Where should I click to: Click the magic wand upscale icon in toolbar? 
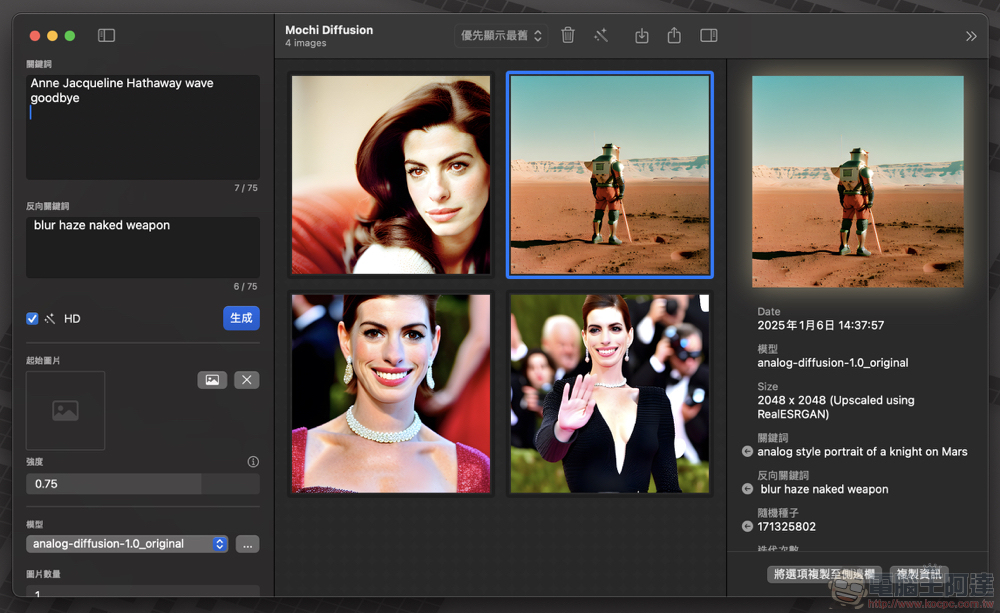[x=601, y=36]
